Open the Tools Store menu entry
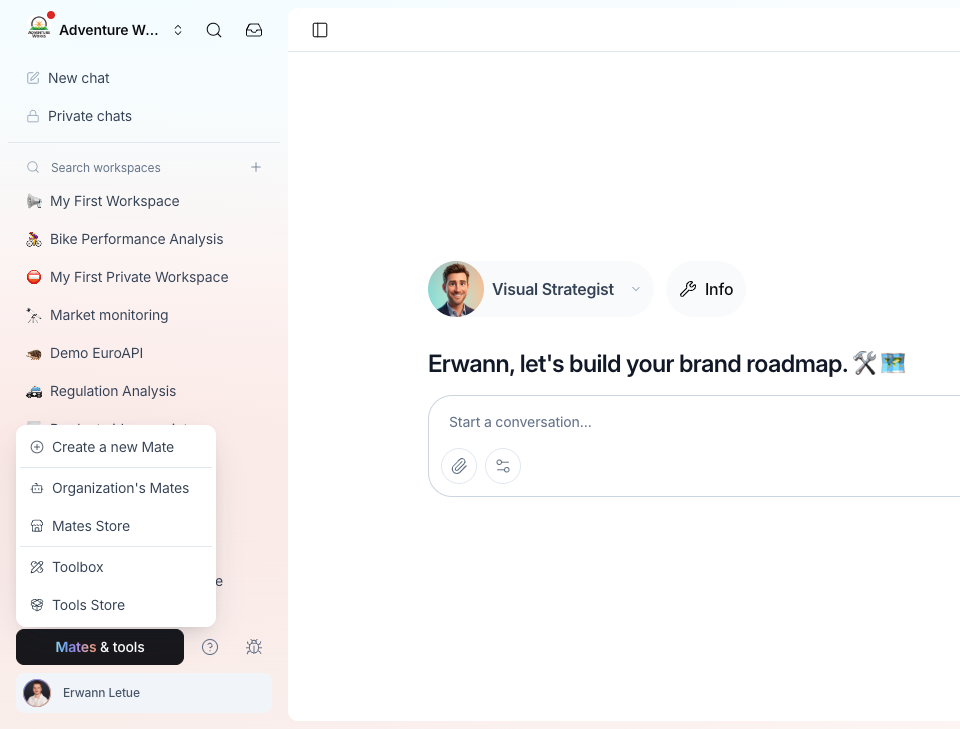Image resolution: width=960 pixels, height=729 pixels. pos(116,605)
